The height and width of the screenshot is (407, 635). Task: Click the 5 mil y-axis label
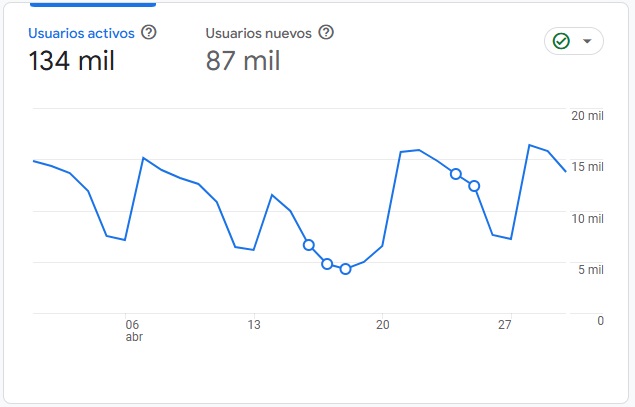tap(591, 270)
